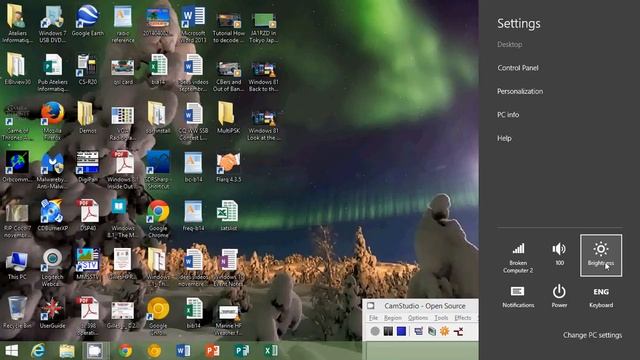Open the Power options icon

click(x=559, y=297)
